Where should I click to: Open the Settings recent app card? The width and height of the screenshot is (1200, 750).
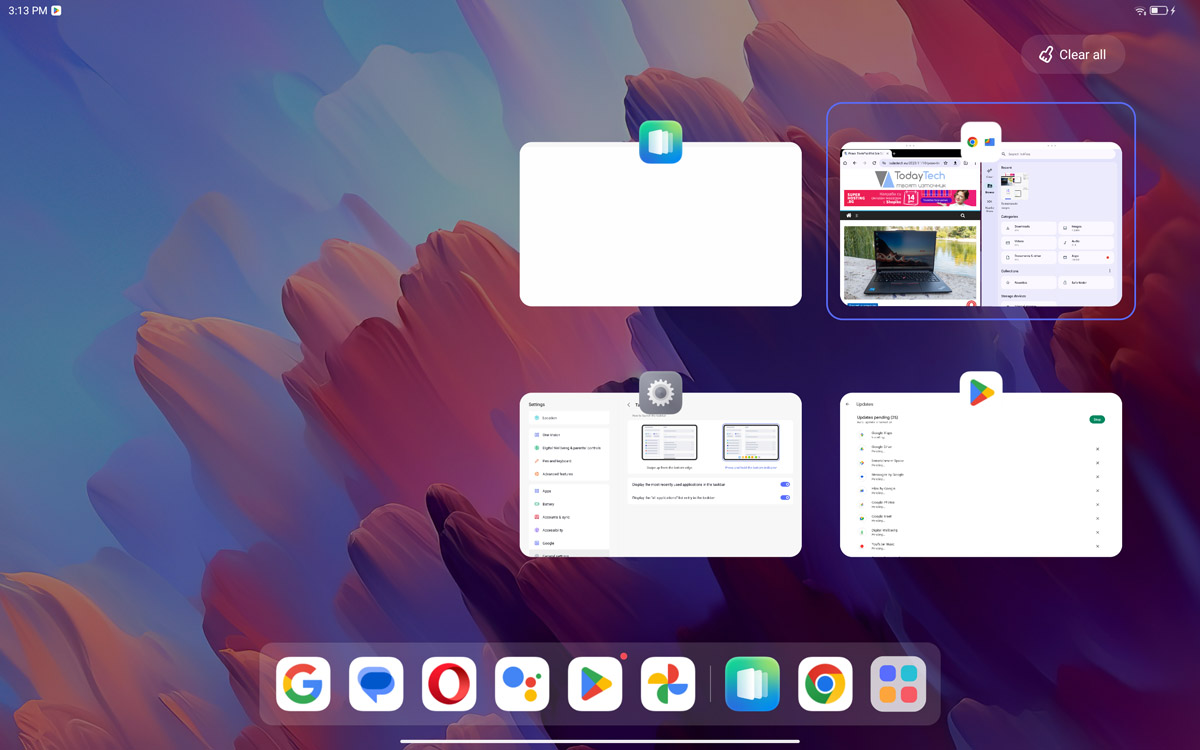click(x=660, y=475)
